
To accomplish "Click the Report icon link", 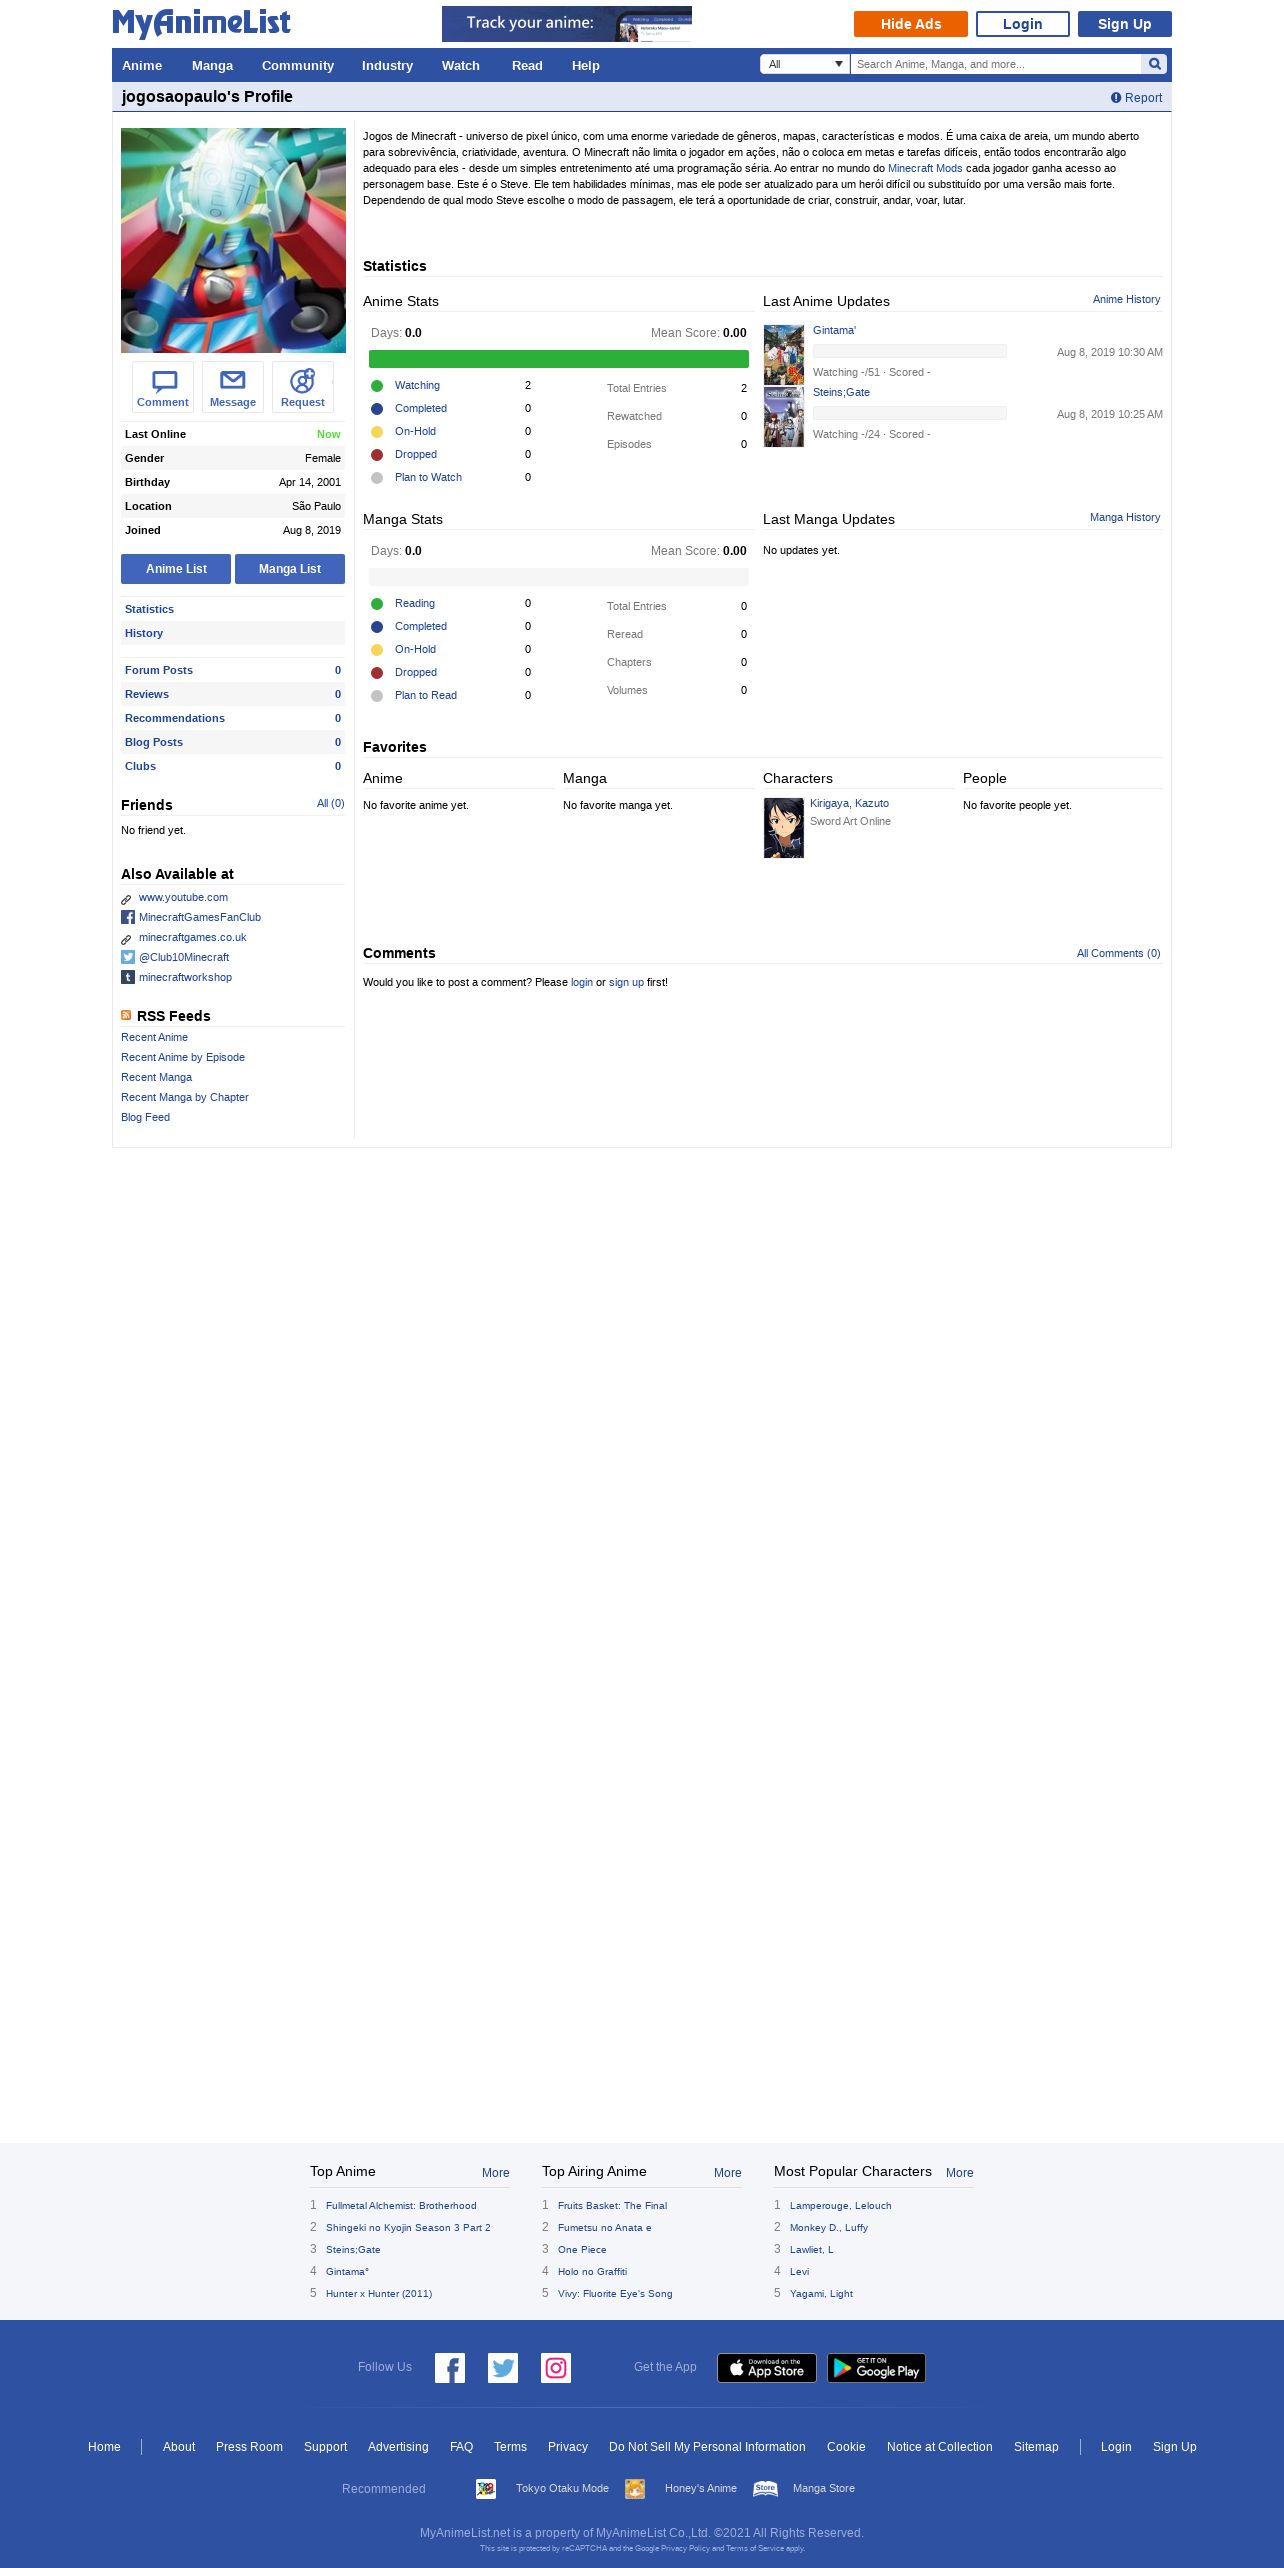I will click(1136, 98).
